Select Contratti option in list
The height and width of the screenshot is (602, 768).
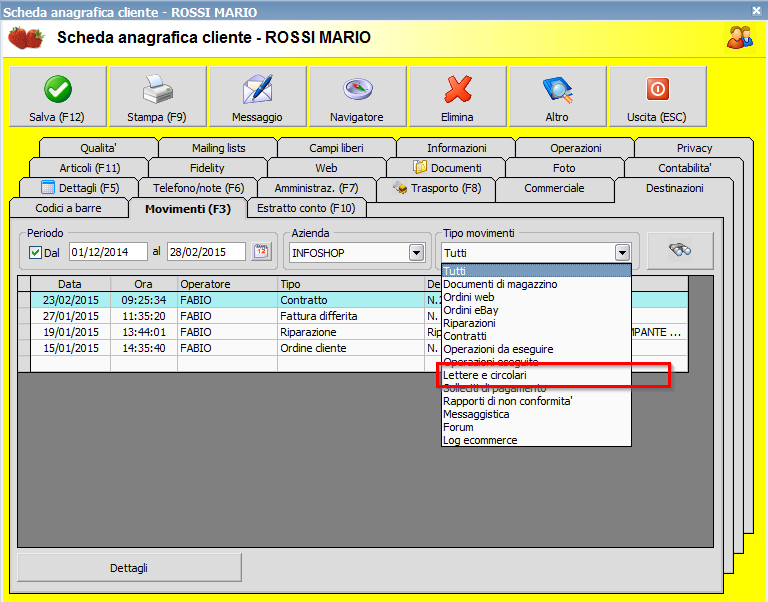536,336
